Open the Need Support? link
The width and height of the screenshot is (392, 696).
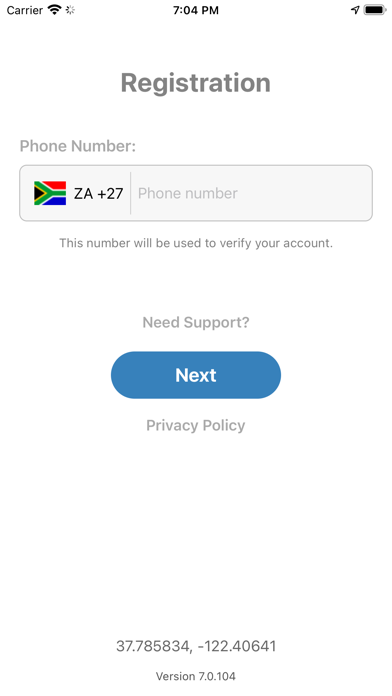click(x=196, y=322)
